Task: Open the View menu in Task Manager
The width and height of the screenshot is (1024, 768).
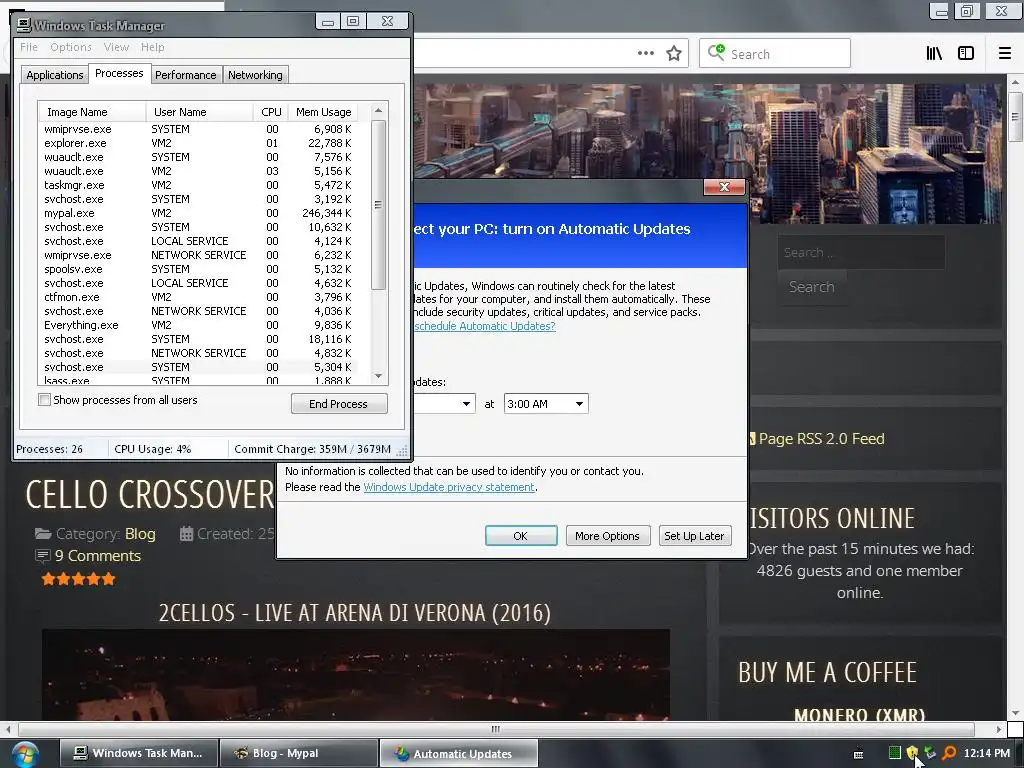Action: pos(116,47)
